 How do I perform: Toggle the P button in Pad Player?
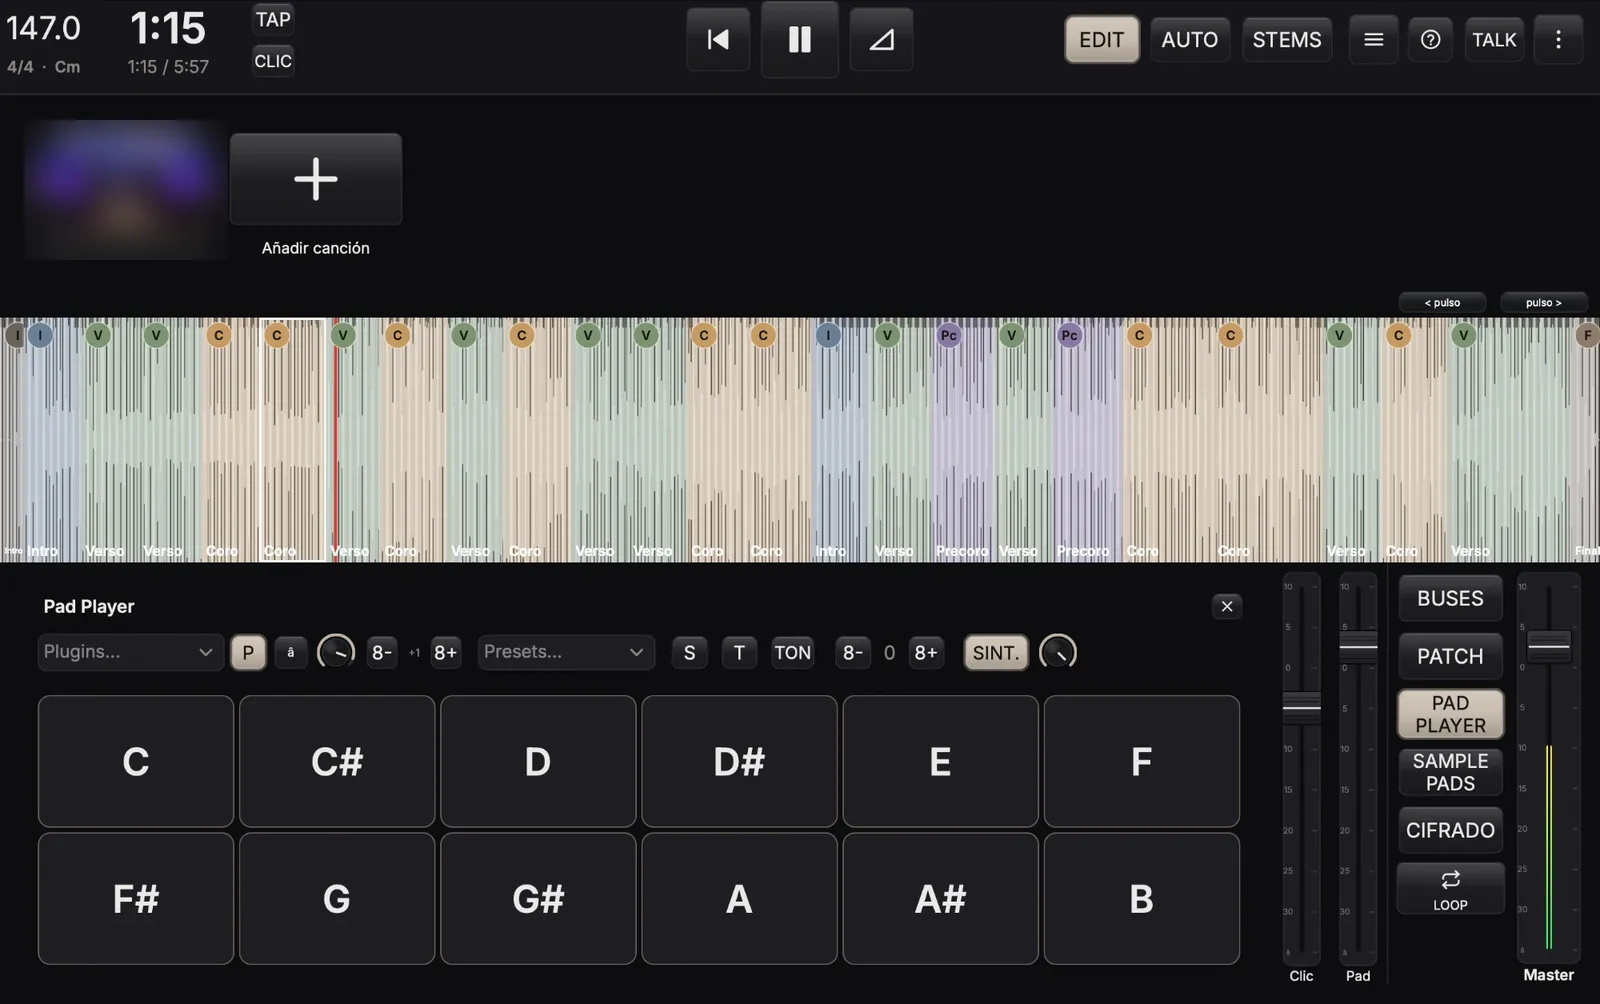248,653
